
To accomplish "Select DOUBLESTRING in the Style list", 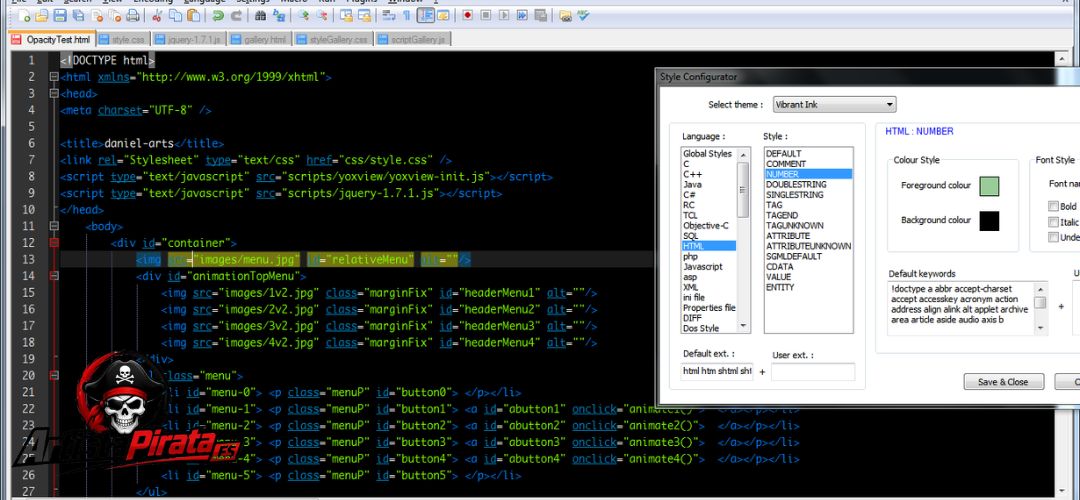I will point(796,185).
